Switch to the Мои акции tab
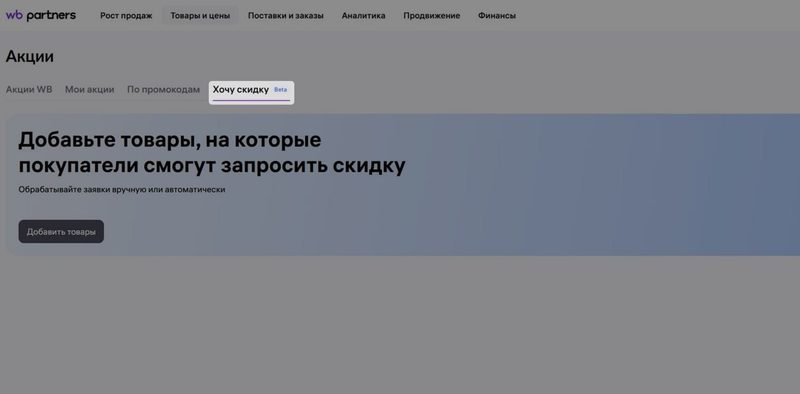This screenshot has width=800, height=394. (x=89, y=90)
